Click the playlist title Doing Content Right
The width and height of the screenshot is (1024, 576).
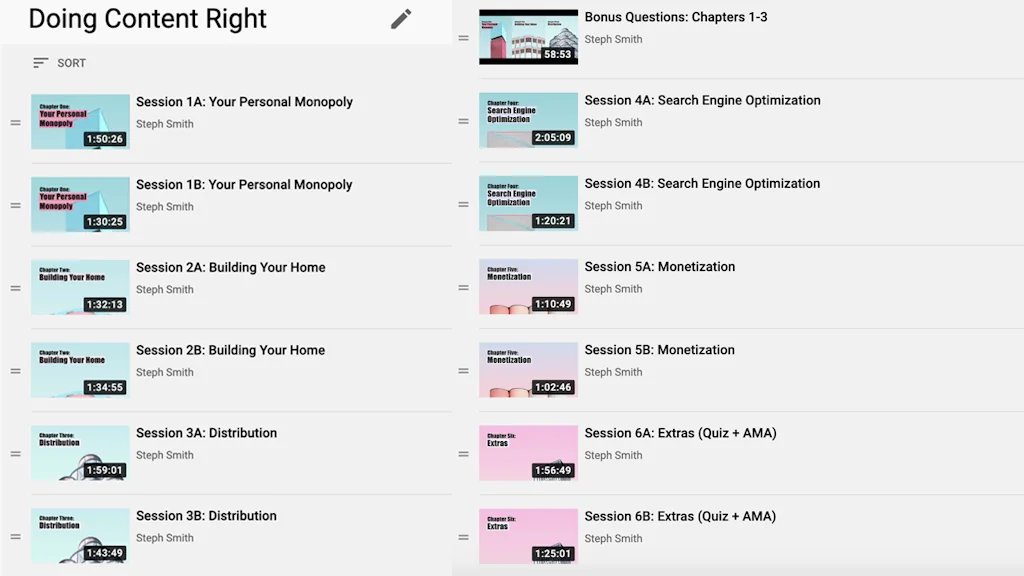(x=147, y=19)
